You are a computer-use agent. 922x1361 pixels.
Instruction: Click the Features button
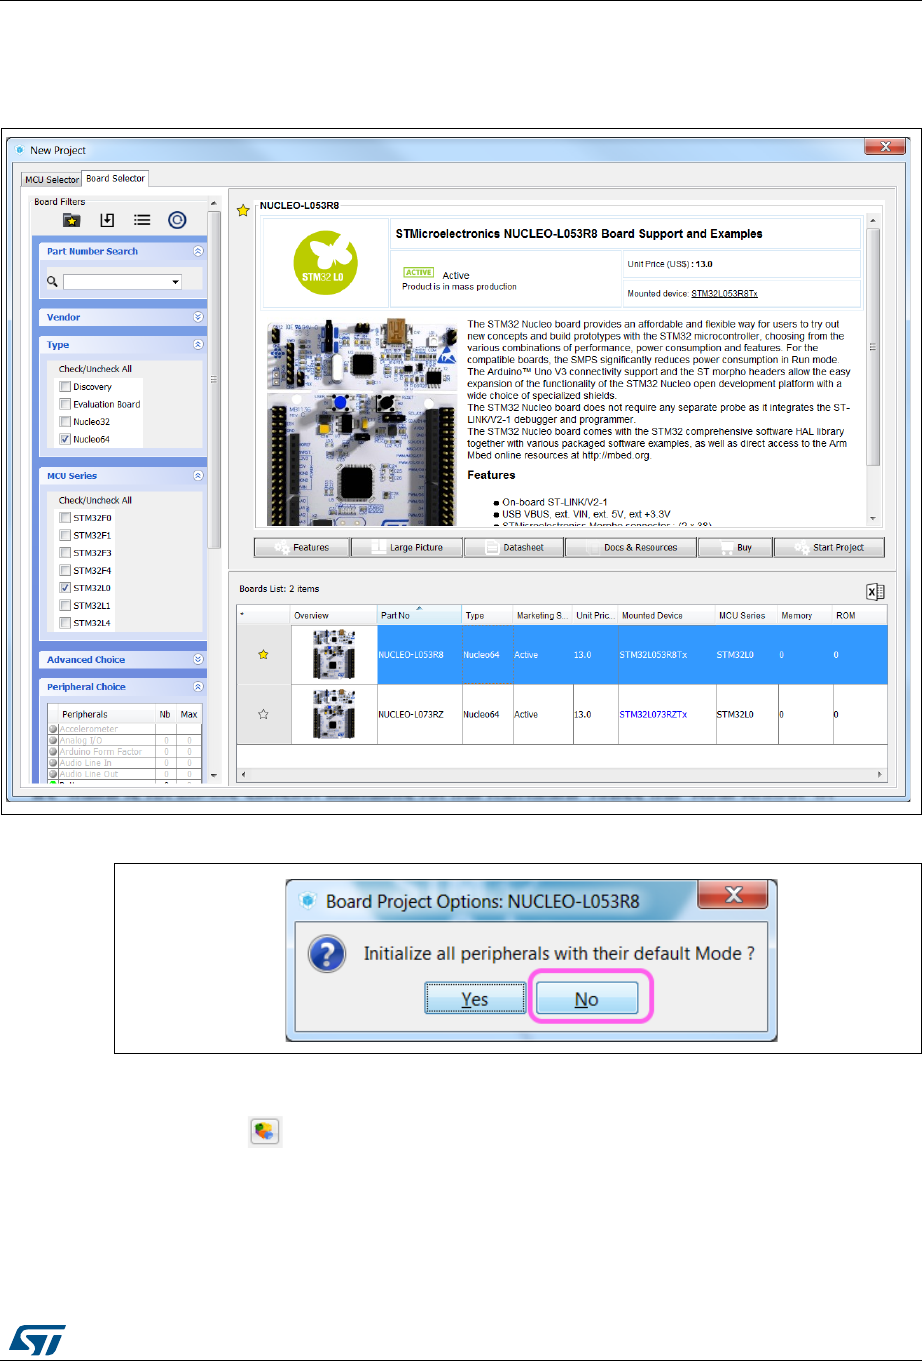pos(302,547)
